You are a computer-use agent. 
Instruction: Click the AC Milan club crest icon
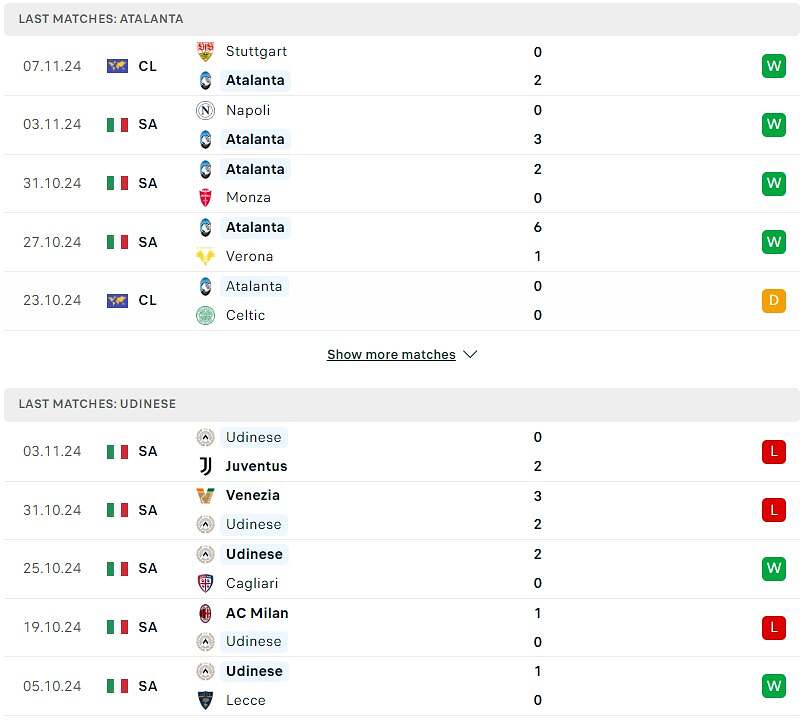coord(205,613)
